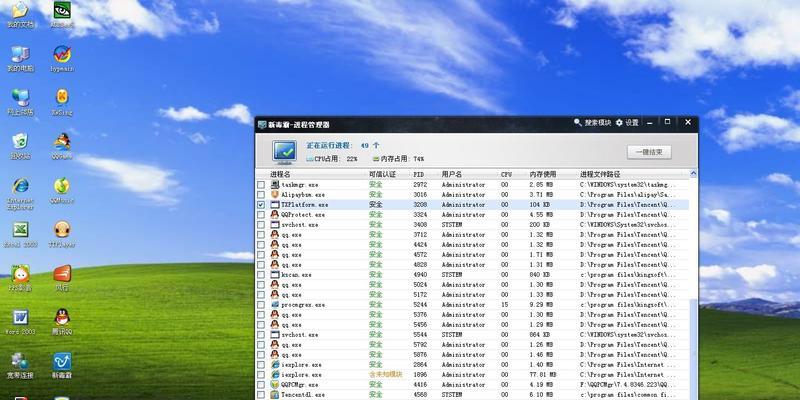Click the 840 KB memory value

click(539, 274)
